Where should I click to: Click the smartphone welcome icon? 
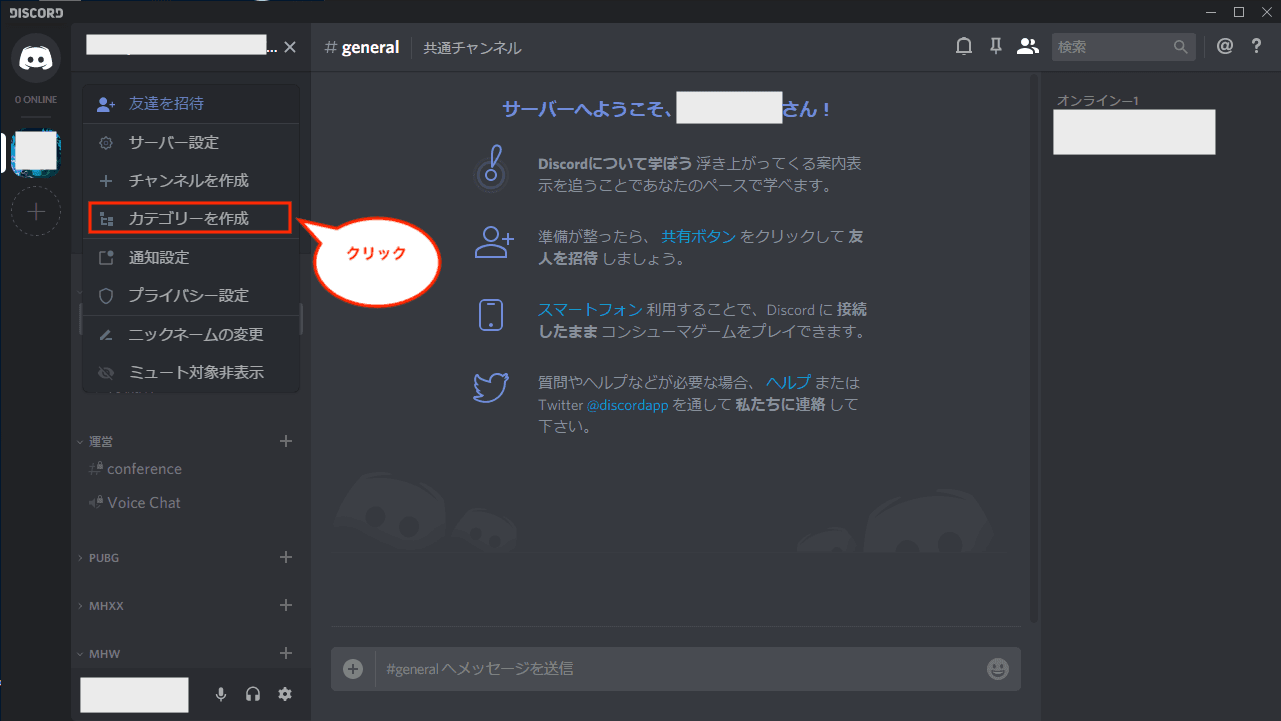491,314
